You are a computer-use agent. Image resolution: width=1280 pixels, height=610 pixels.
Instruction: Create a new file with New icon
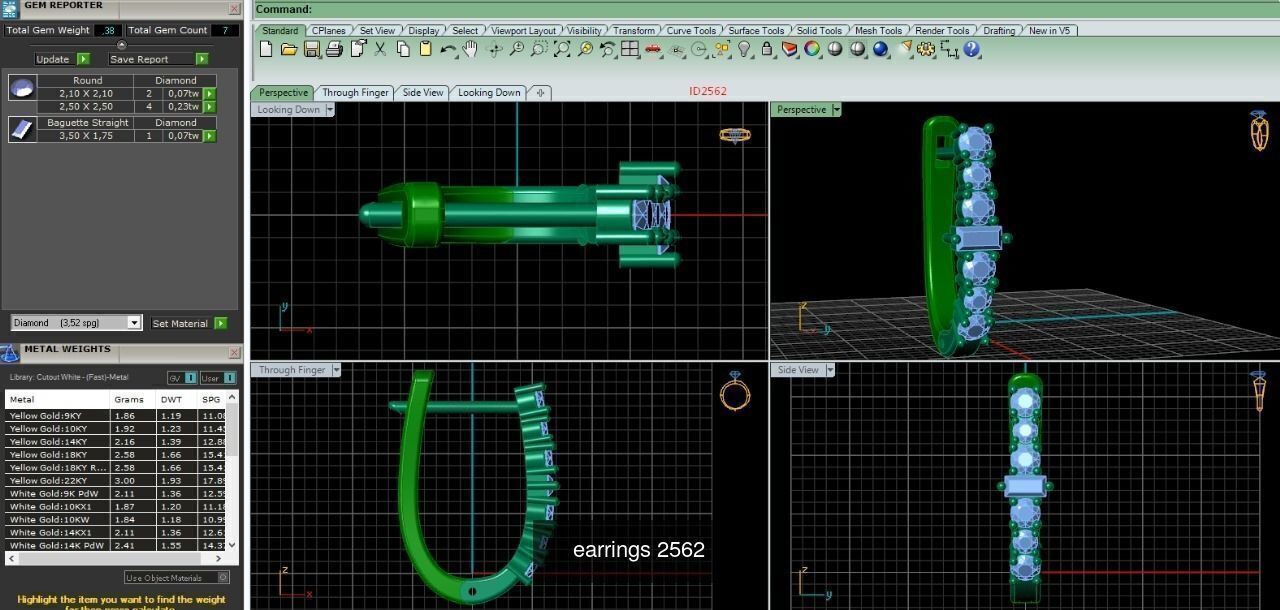click(267, 49)
